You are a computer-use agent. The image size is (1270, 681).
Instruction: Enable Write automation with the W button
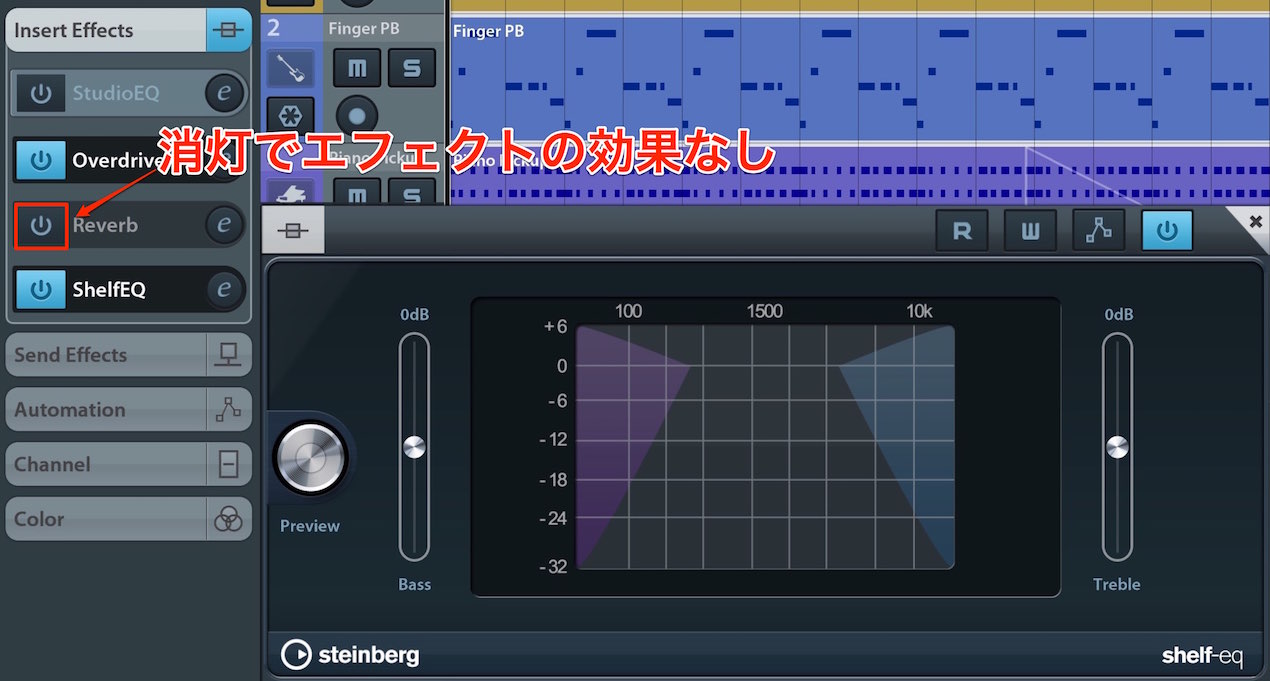pyautogui.click(x=1030, y=231)
